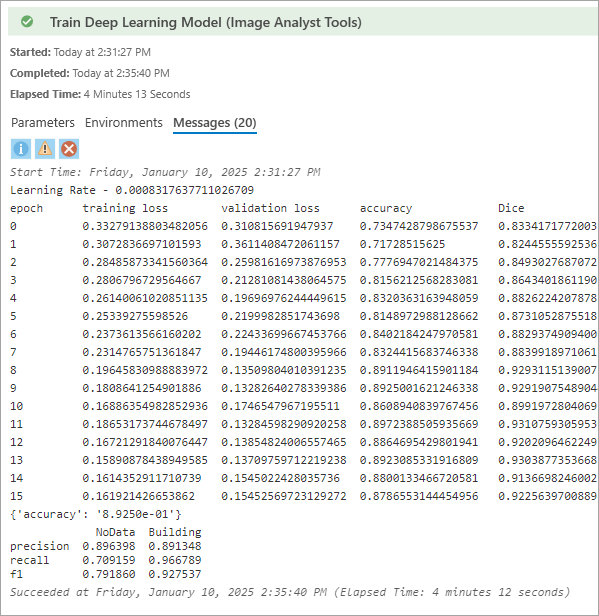Click the Elapsed Time line
The width and height of the screenshot is (599, 616).
(100, 94)
